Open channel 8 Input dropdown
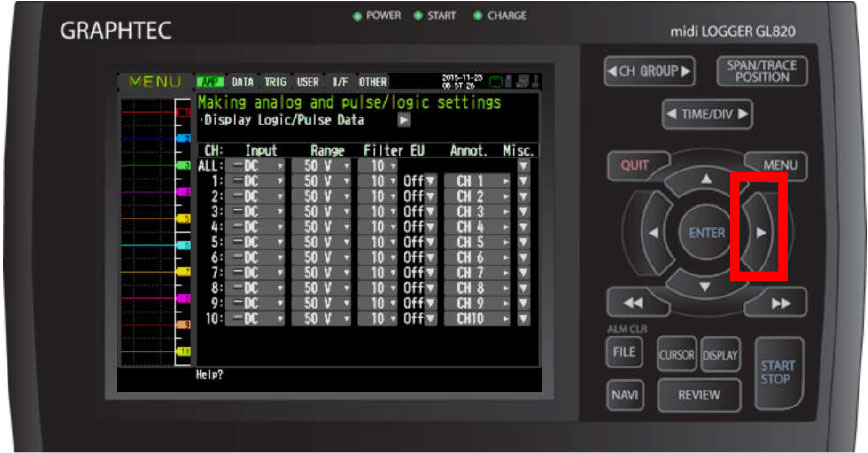This screenshot has height=453, width=868. tap(257, 287)
